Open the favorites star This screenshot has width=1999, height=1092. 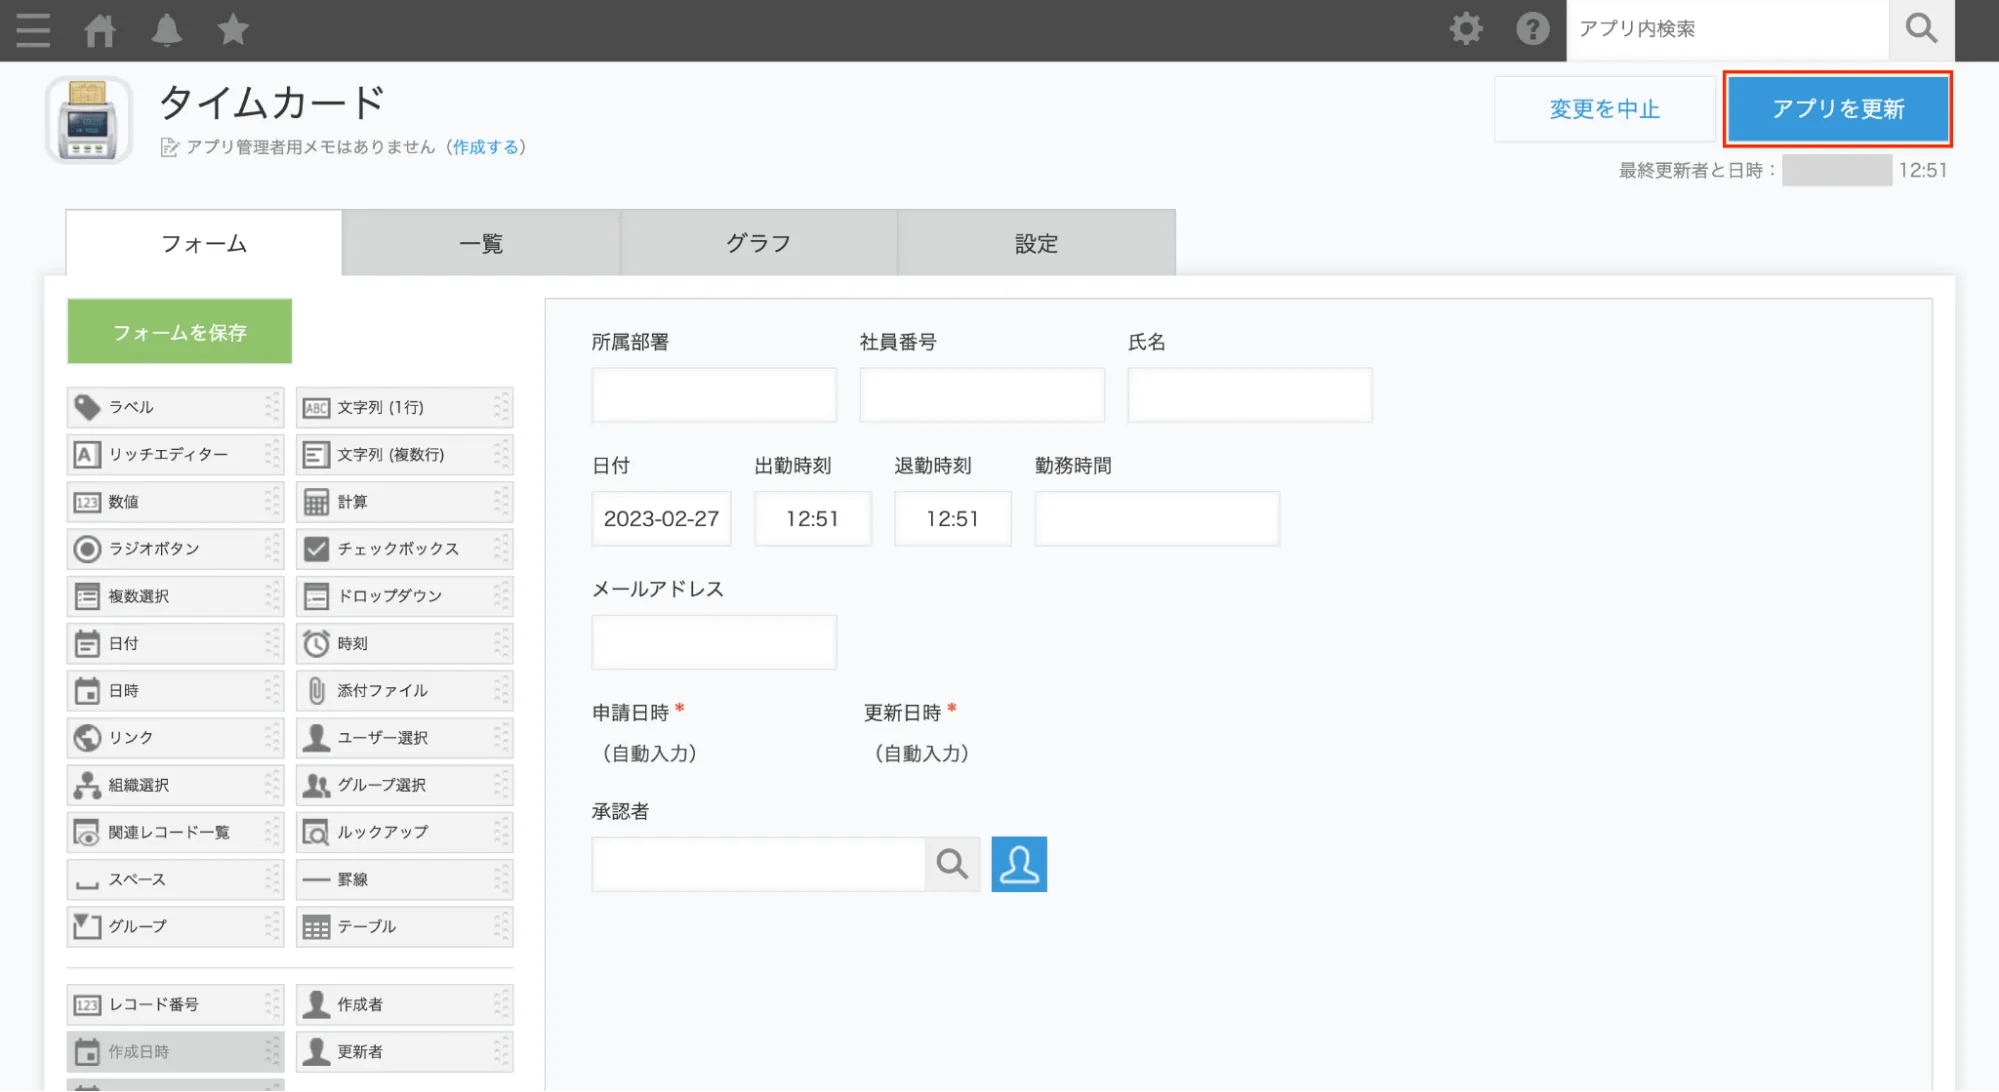tap(232, 30)
